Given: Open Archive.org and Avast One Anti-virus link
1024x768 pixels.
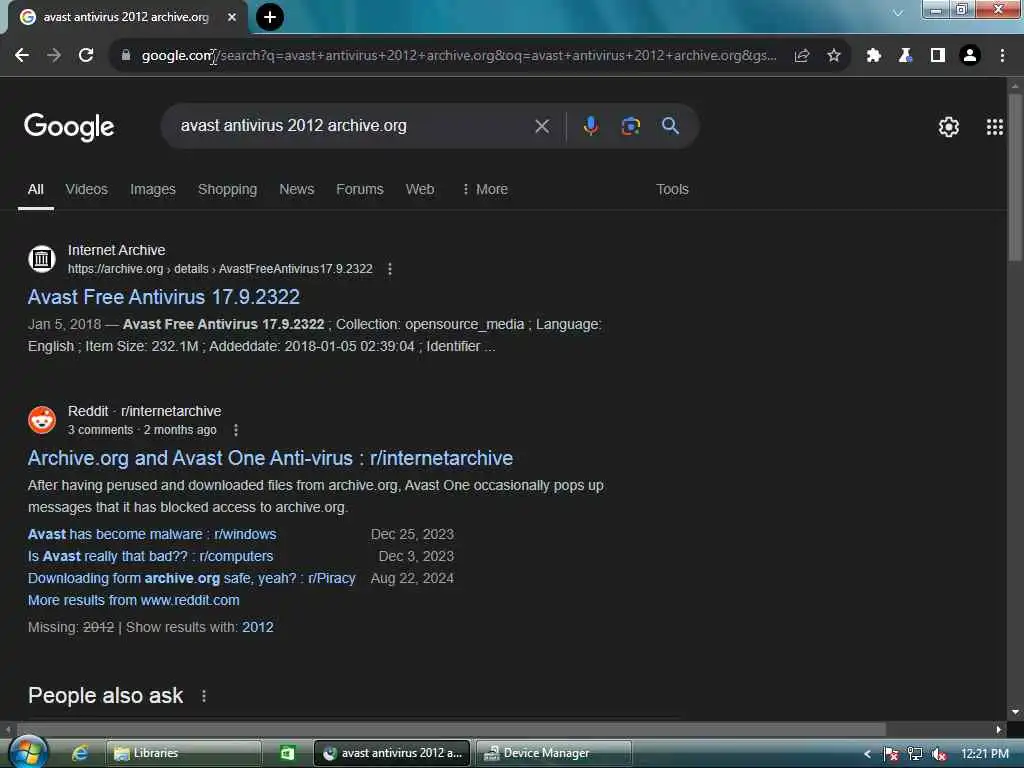Looking at the screenshot, I should (x=270, y=458).
